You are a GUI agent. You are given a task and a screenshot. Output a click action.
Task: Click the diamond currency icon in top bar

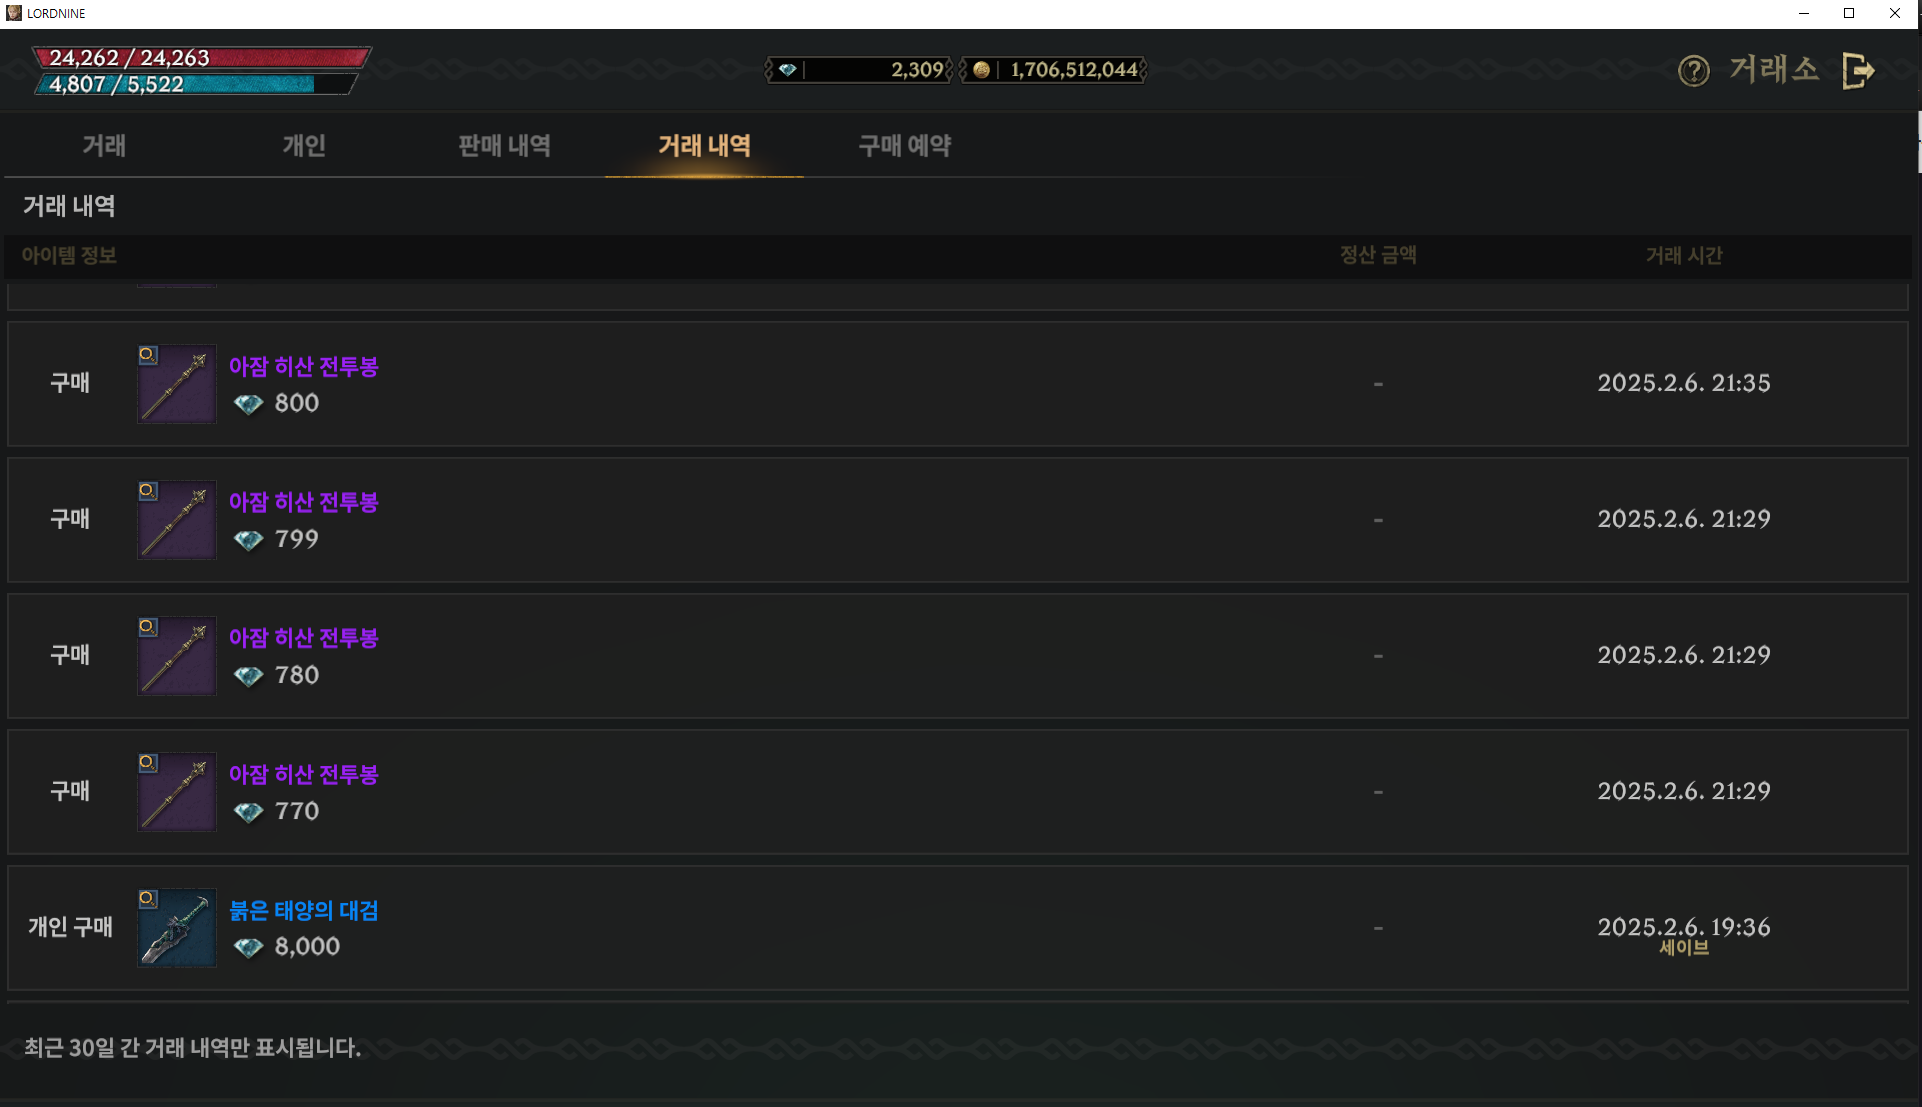(x=788, y=70)
